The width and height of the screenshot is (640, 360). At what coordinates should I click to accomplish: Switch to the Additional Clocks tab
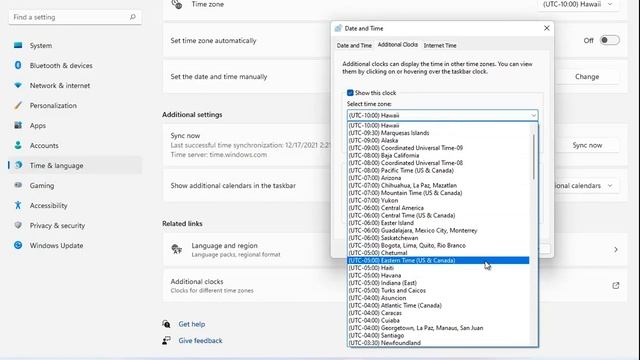click(x=398, y=44)
